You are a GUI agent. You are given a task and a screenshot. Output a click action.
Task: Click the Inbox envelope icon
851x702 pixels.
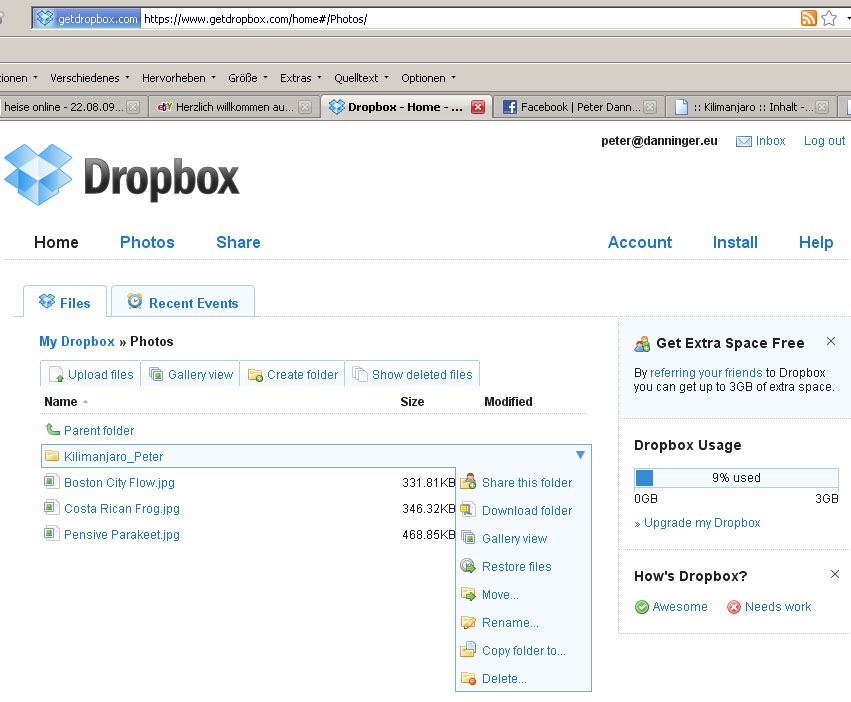[x=743, y=142]
